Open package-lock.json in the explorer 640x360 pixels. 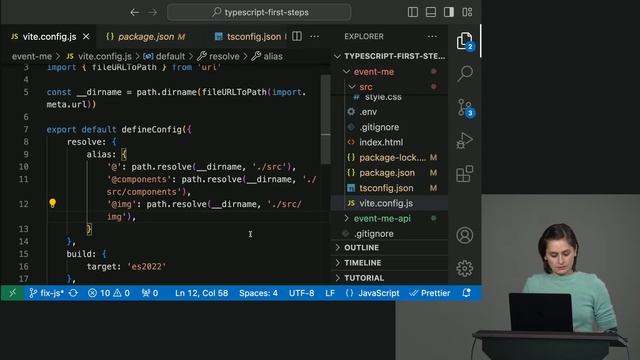390,158
